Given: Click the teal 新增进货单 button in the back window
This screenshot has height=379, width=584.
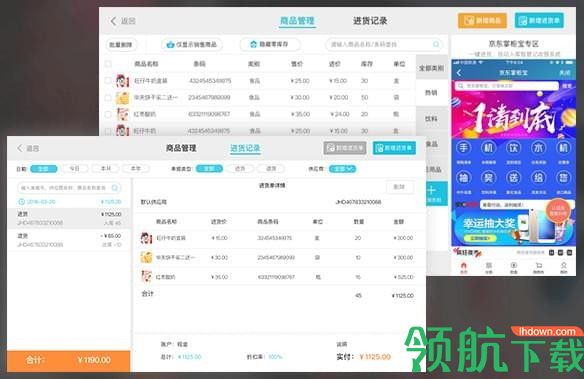Looking at the screenshot, I should tap(539, 20).
